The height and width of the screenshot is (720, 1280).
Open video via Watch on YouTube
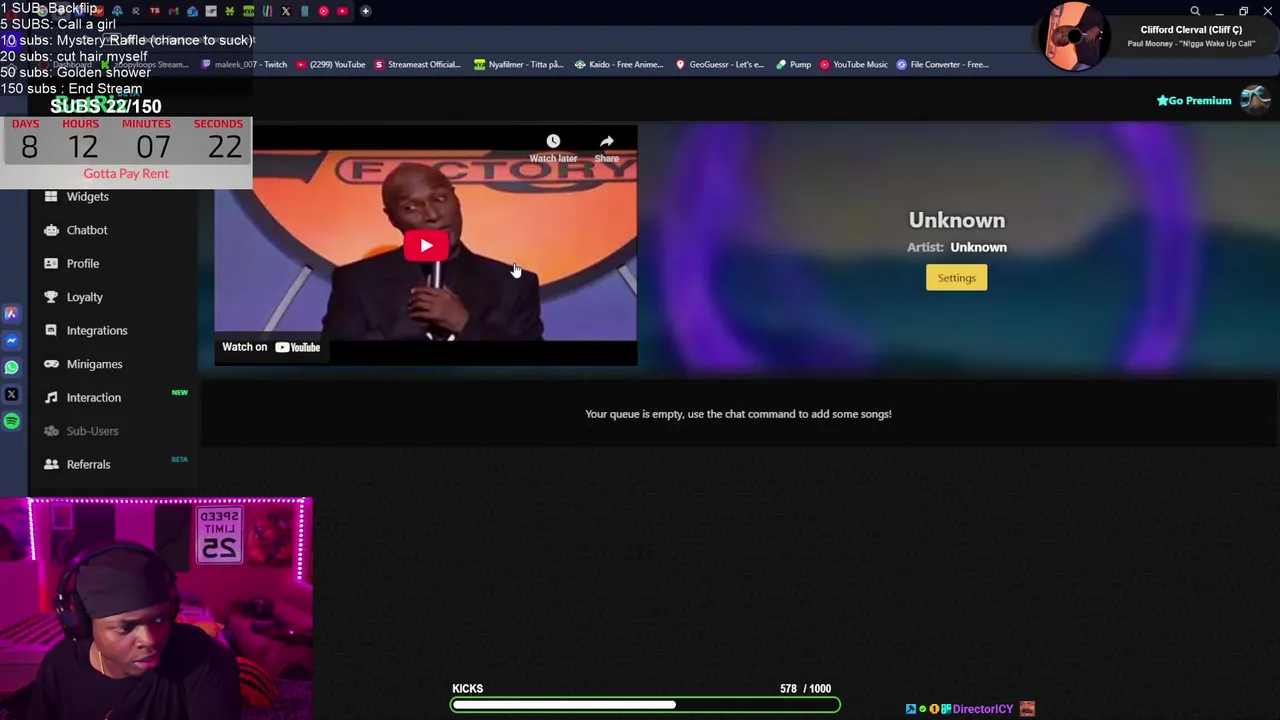click(271, 347)
